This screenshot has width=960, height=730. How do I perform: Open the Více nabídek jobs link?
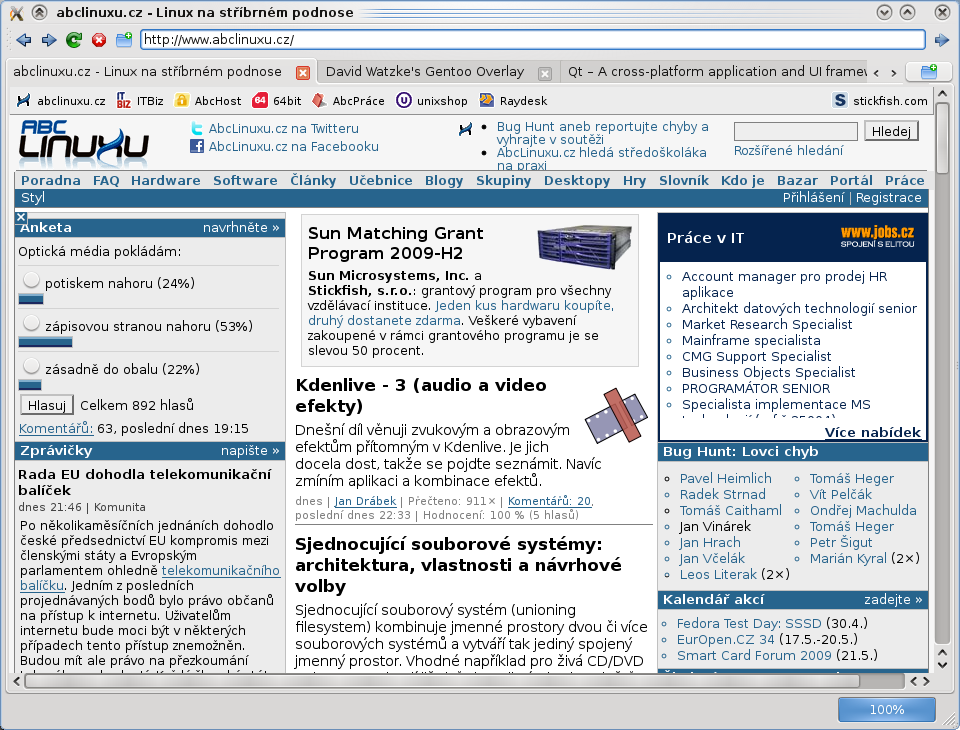[872, 432]
